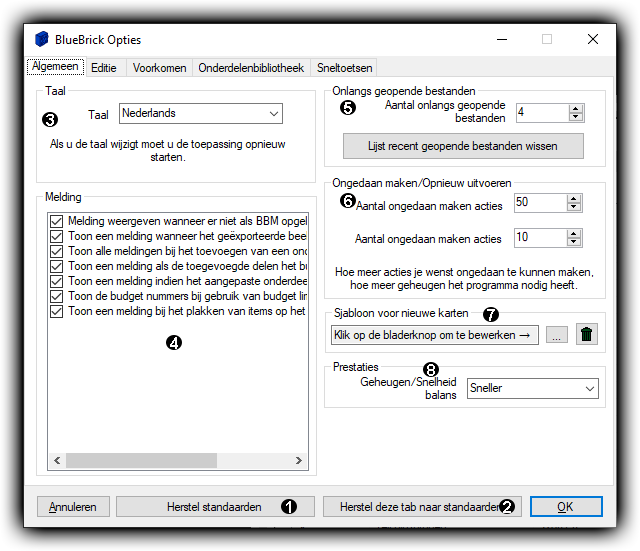Open the Onderdelenbibliotheek tab
Viewport: 640px width, 551px height.
pos(251,68)
